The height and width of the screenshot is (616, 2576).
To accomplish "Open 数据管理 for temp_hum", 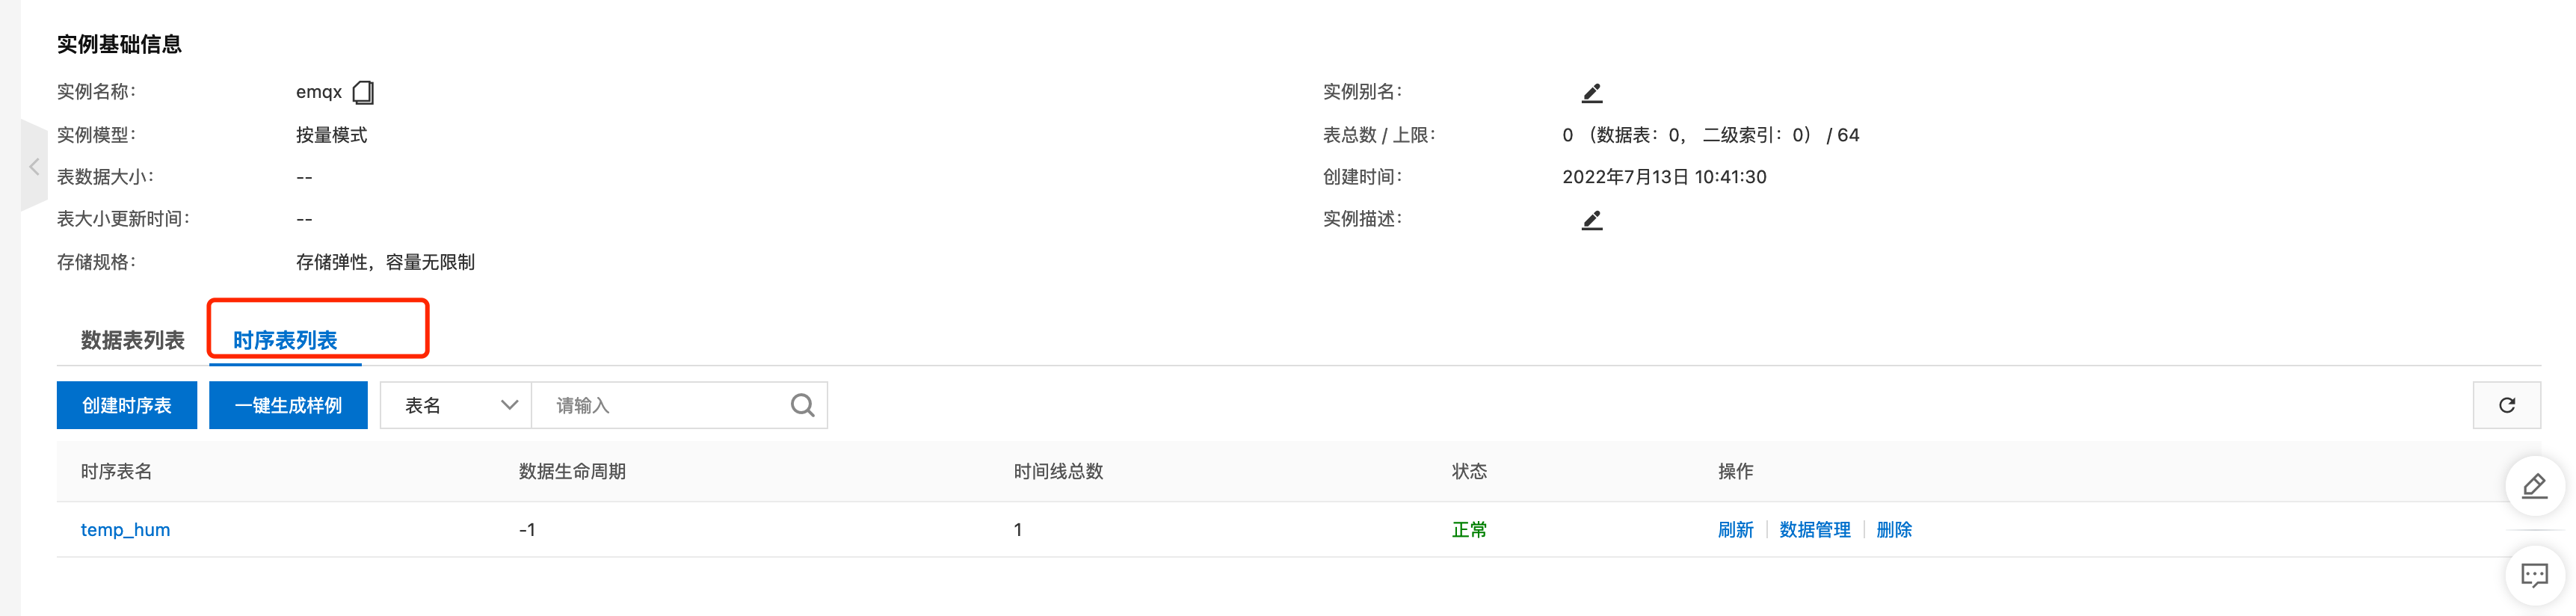I will pyautogui.click(x=1814, y=530).
